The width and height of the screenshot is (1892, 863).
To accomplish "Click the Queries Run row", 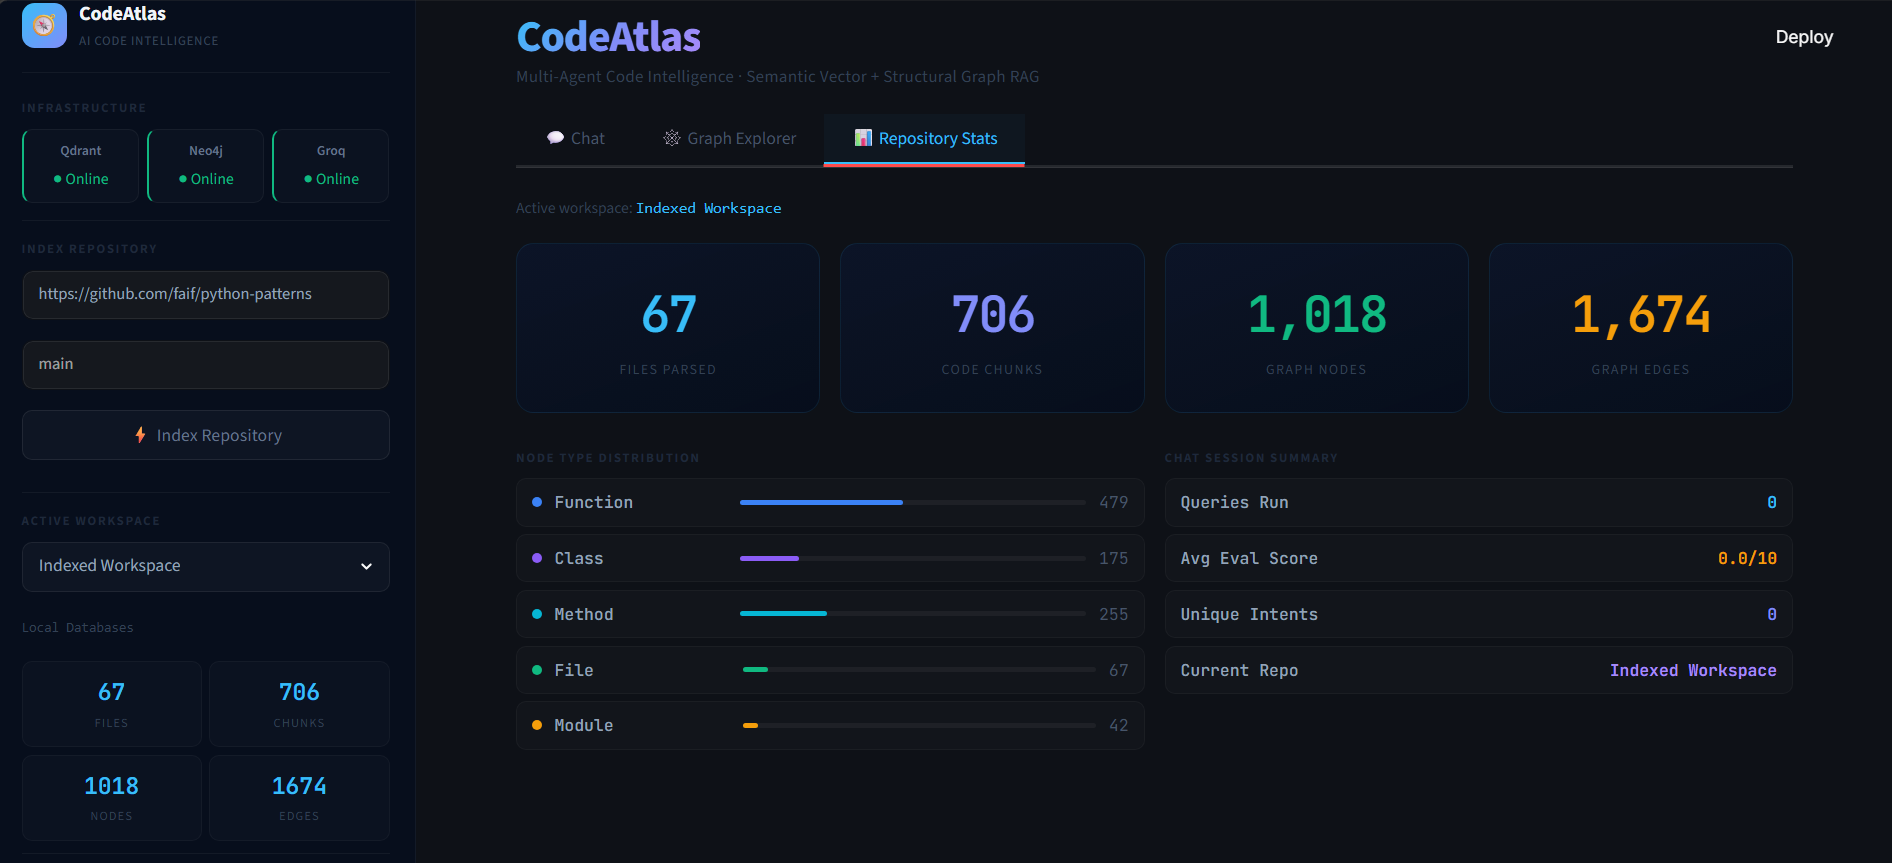I will pos(1478,502).
